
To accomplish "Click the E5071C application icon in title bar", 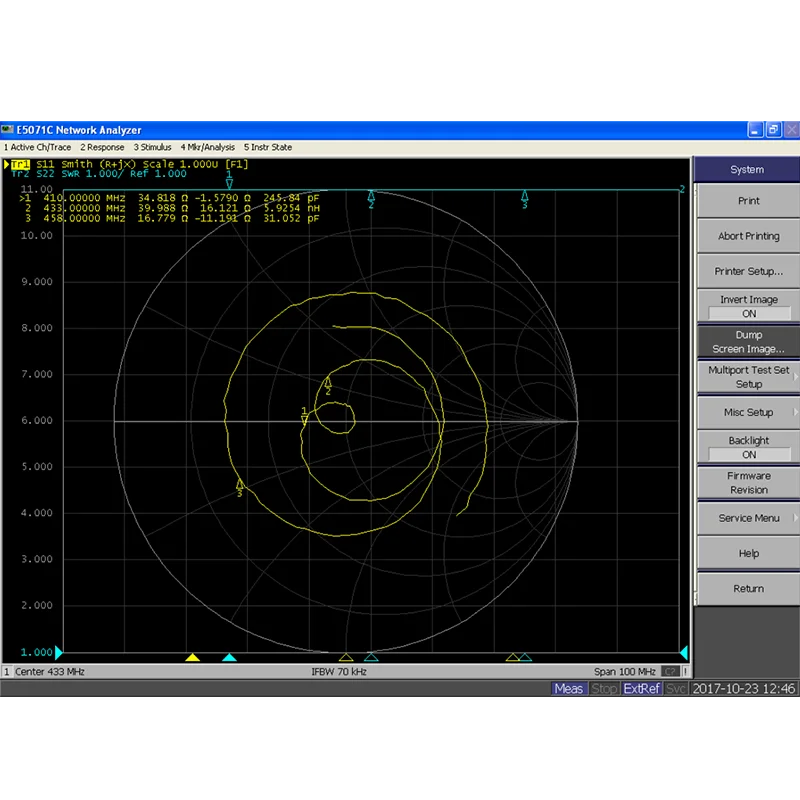I will coord(7,130).
